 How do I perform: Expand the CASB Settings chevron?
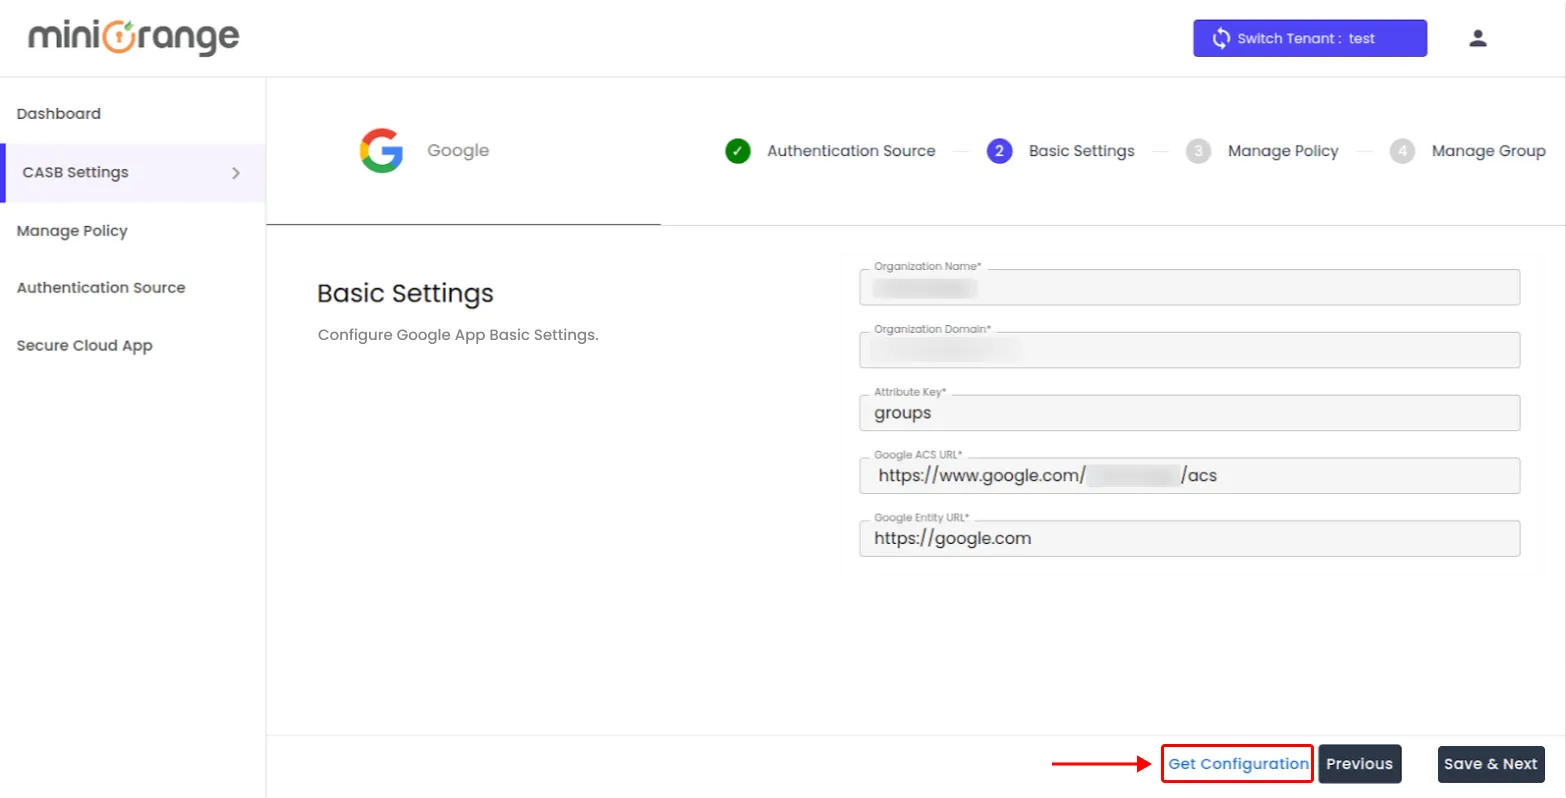tap(236, 172)
